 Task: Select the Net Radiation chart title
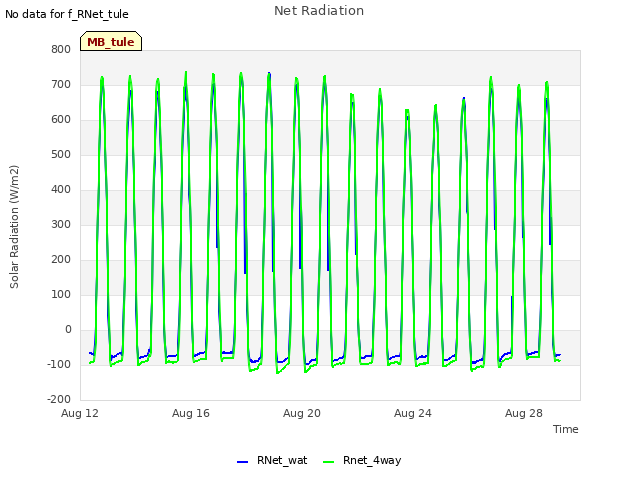(319, 11)
